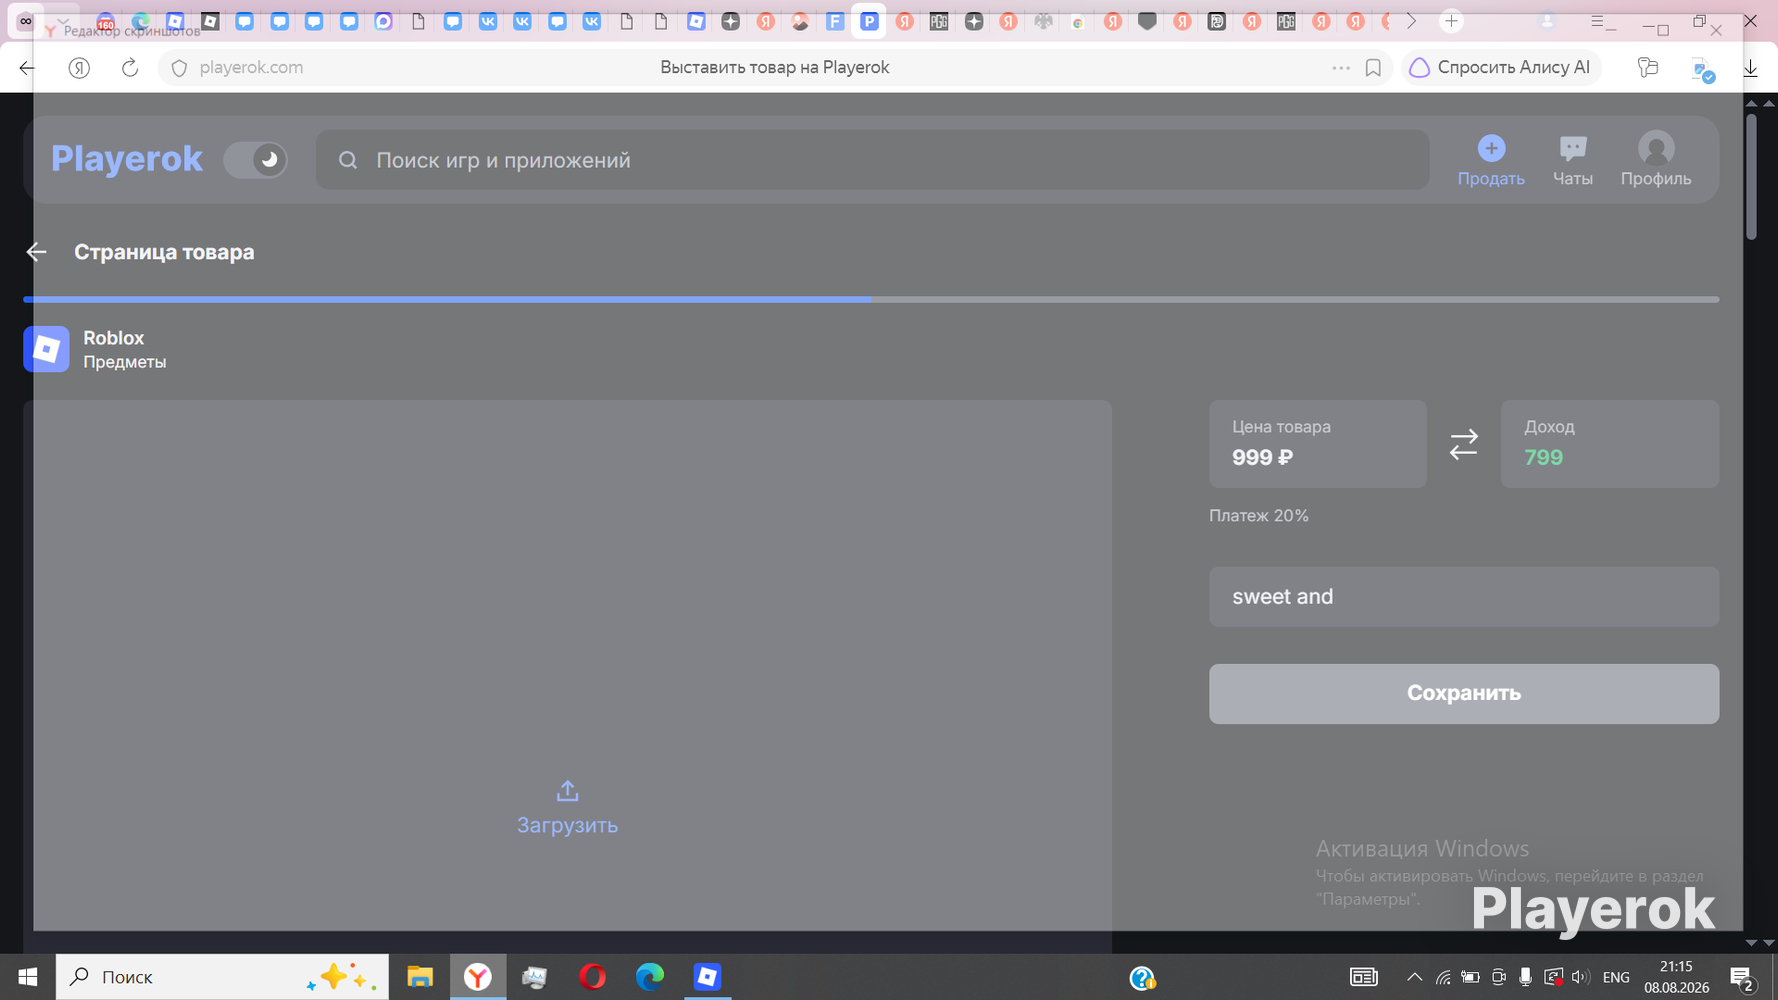Open File Explorer from the taskbar
1778x1000 pixels.
point(420,977)
